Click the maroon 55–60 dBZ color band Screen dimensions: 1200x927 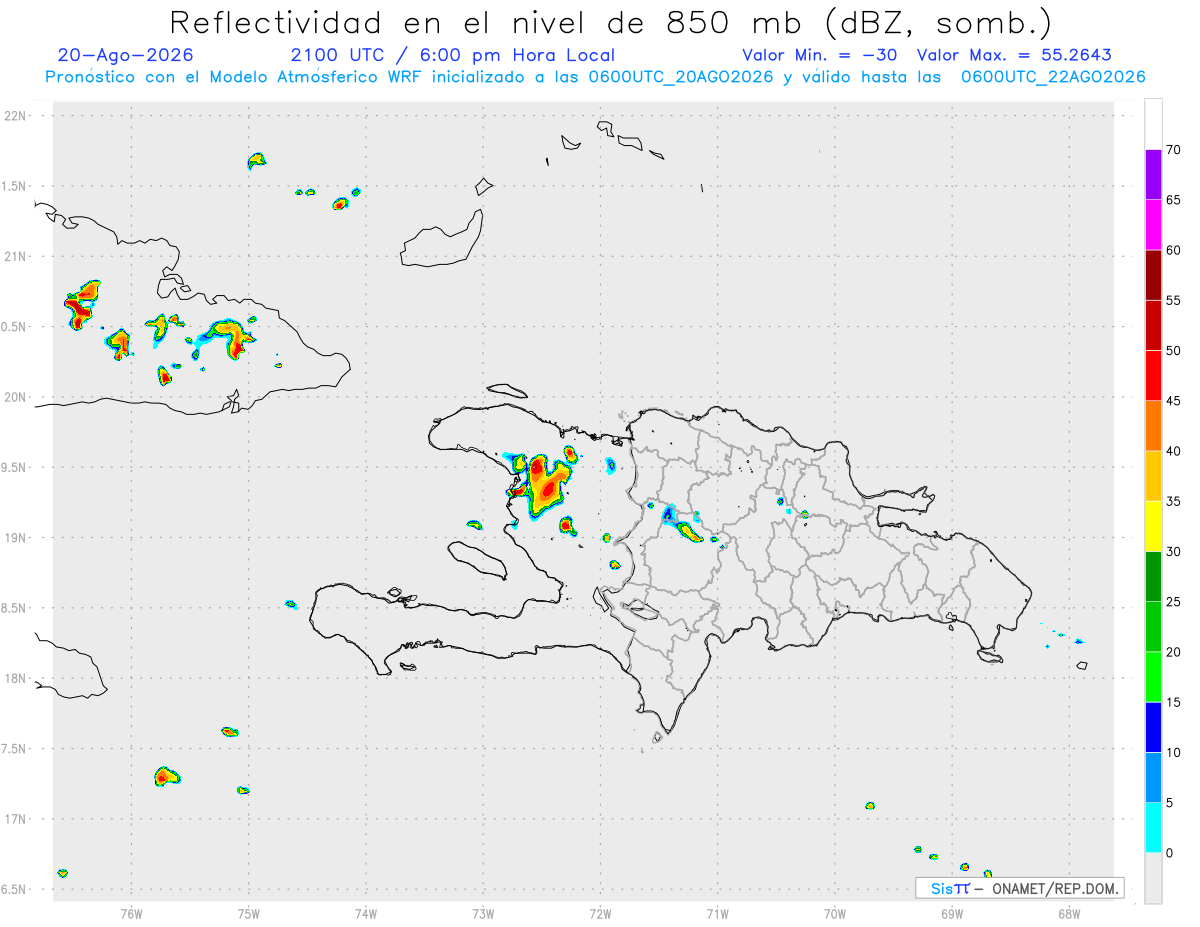[1153, 275]
